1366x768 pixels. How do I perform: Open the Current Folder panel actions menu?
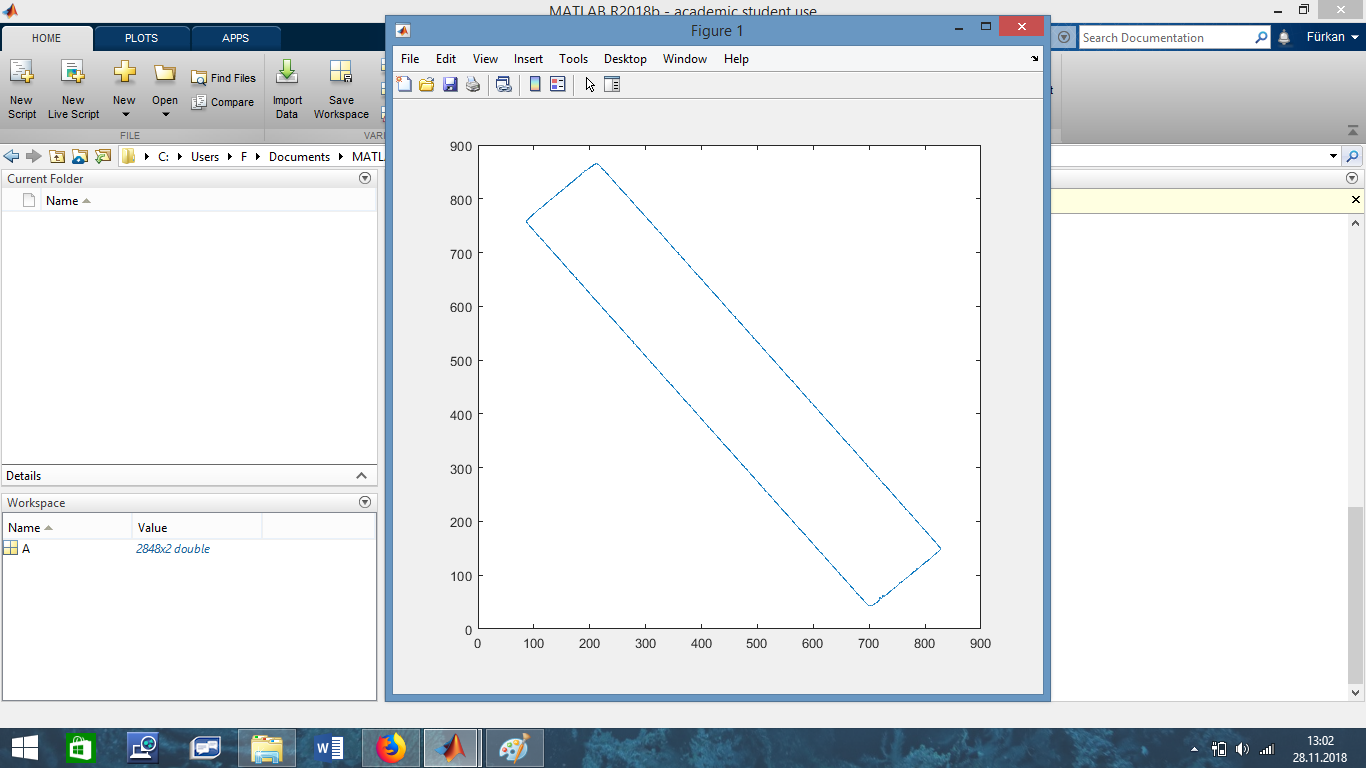365,179
